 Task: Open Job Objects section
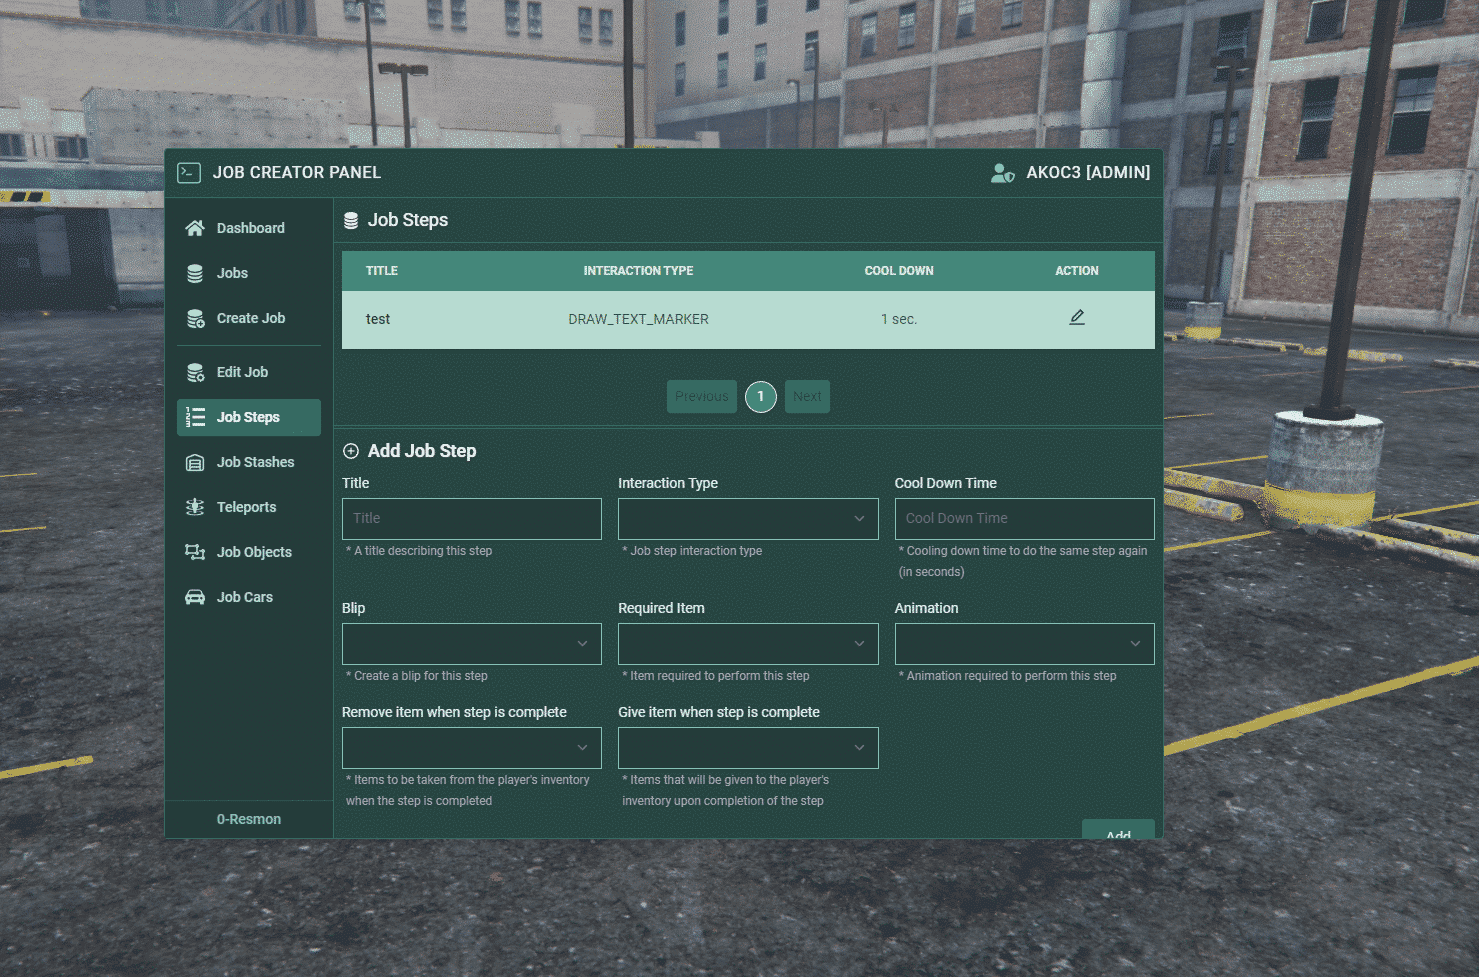click(x=249, y=552)
